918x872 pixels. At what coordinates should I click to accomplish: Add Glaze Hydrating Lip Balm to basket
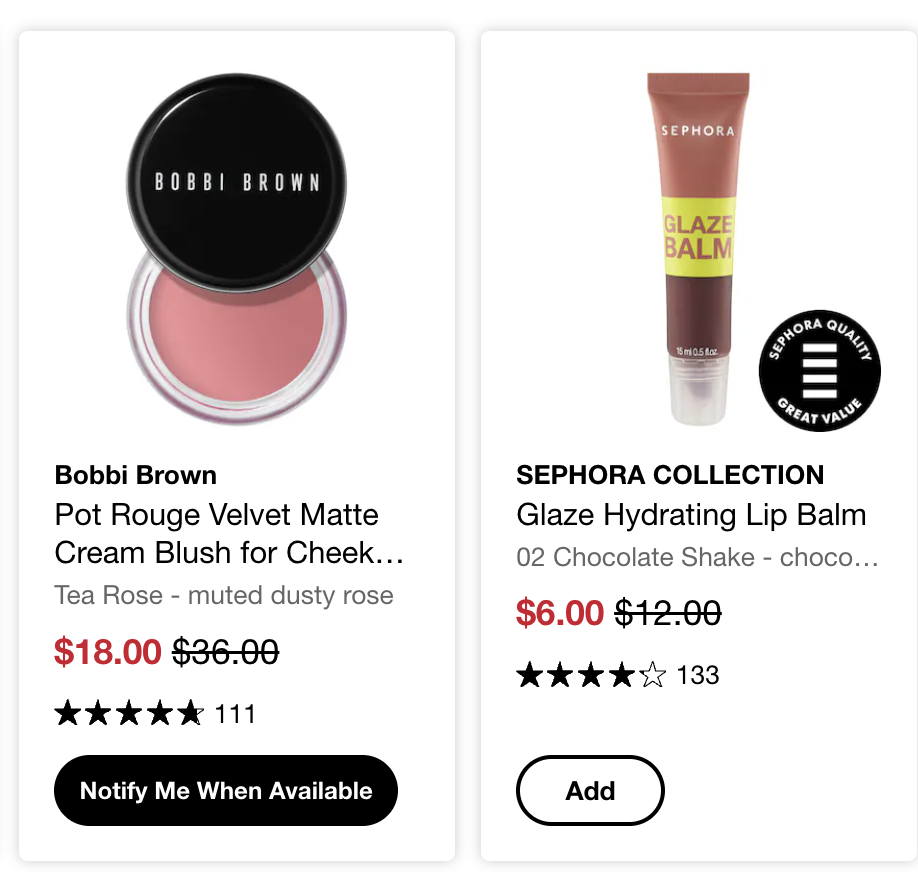(x=590, y=791)
